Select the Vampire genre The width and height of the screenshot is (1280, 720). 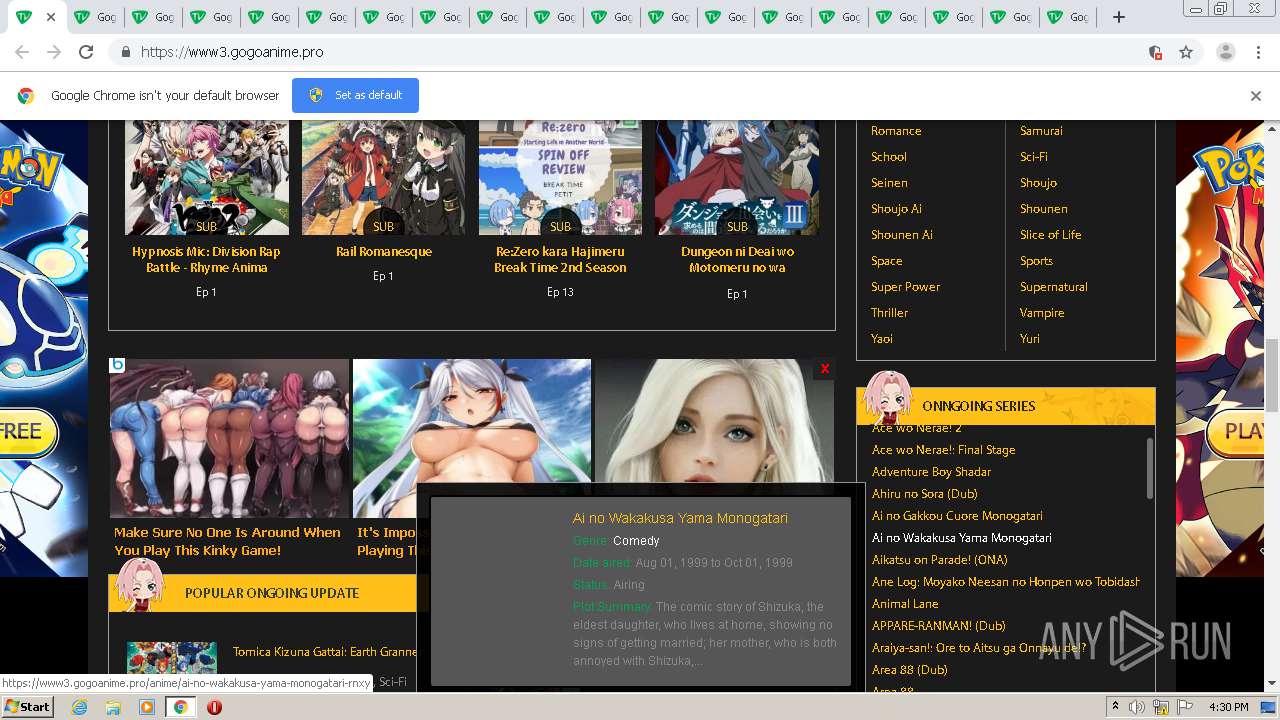(x=1042, y=313)
